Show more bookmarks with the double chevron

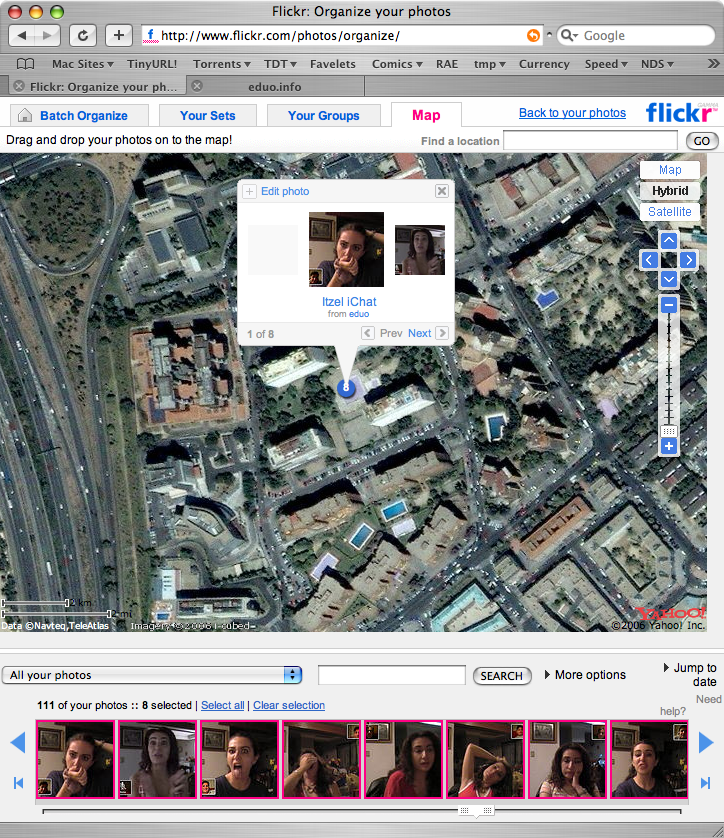tap(713, 64)
